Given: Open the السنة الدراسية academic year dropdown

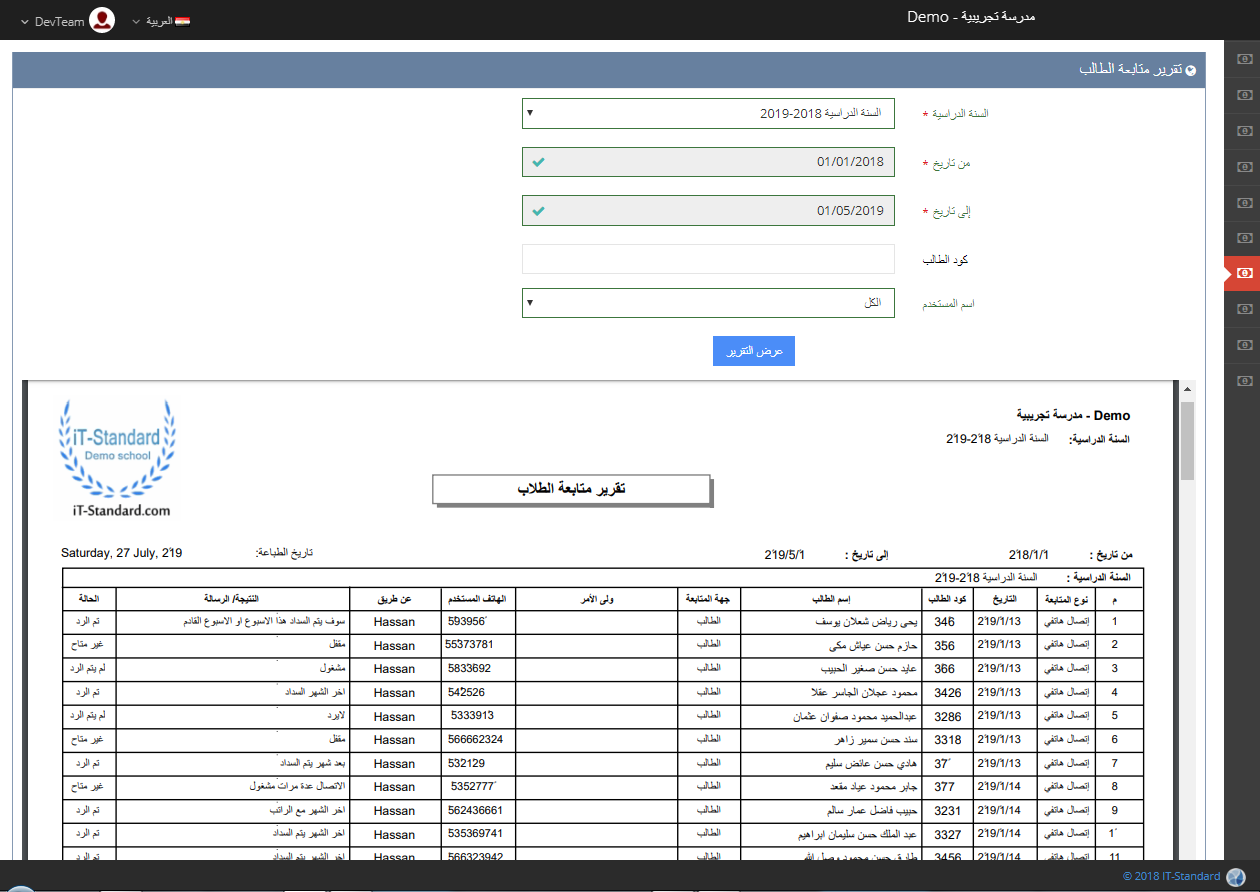Looking at the screenshot, I should 708,113.
